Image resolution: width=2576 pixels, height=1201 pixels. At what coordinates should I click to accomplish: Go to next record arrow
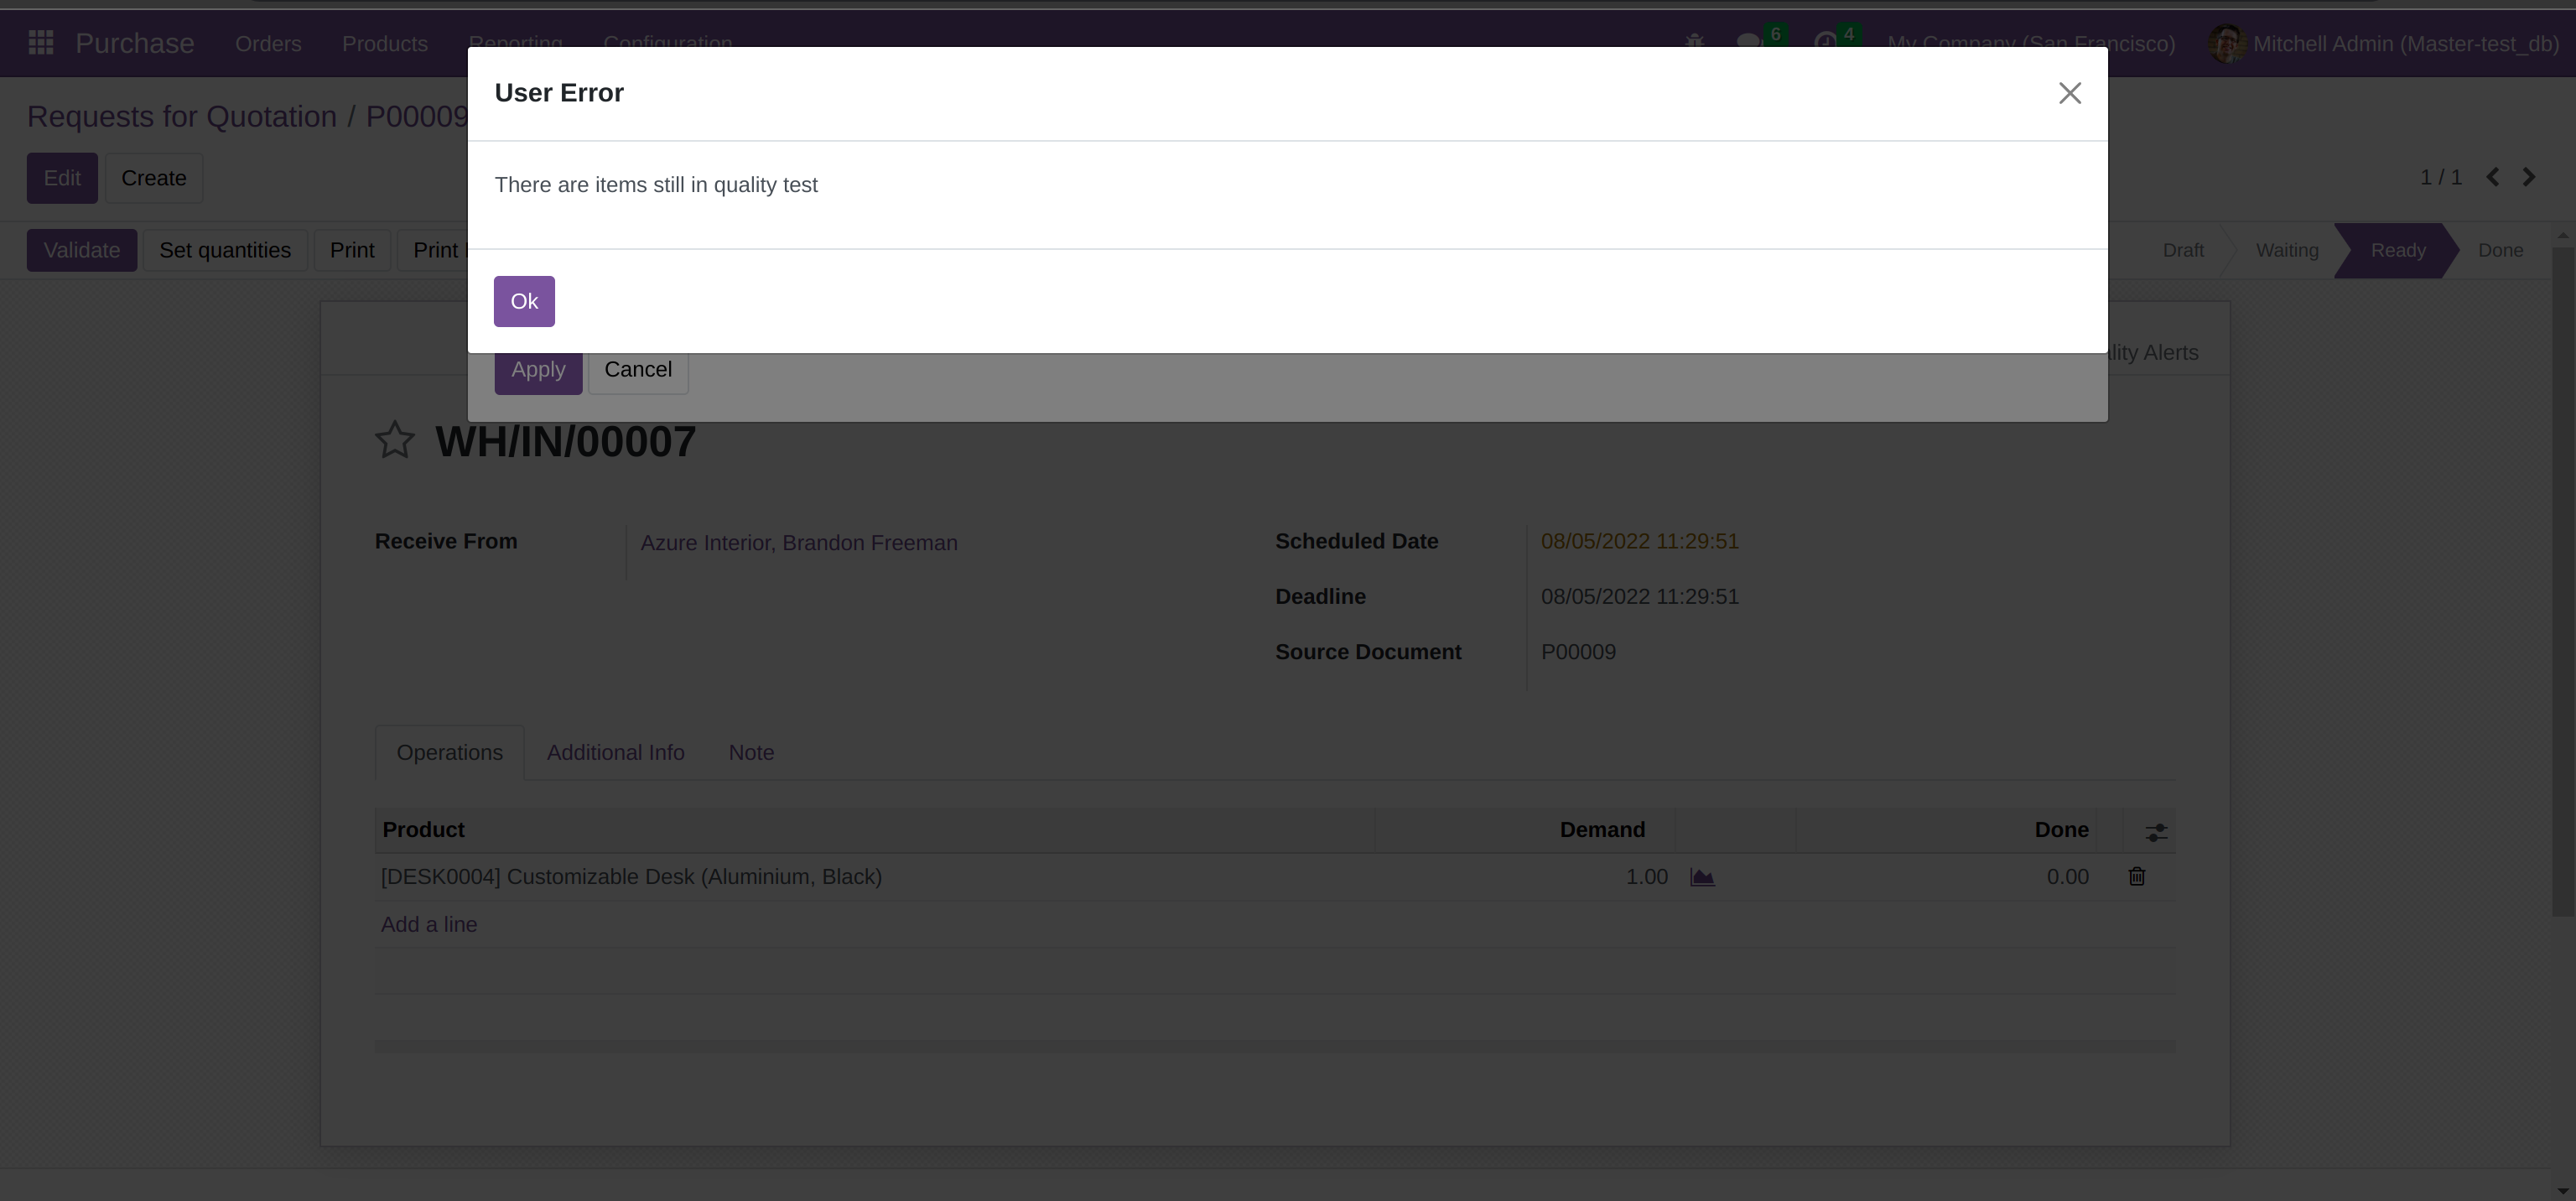pos(2529,177)
